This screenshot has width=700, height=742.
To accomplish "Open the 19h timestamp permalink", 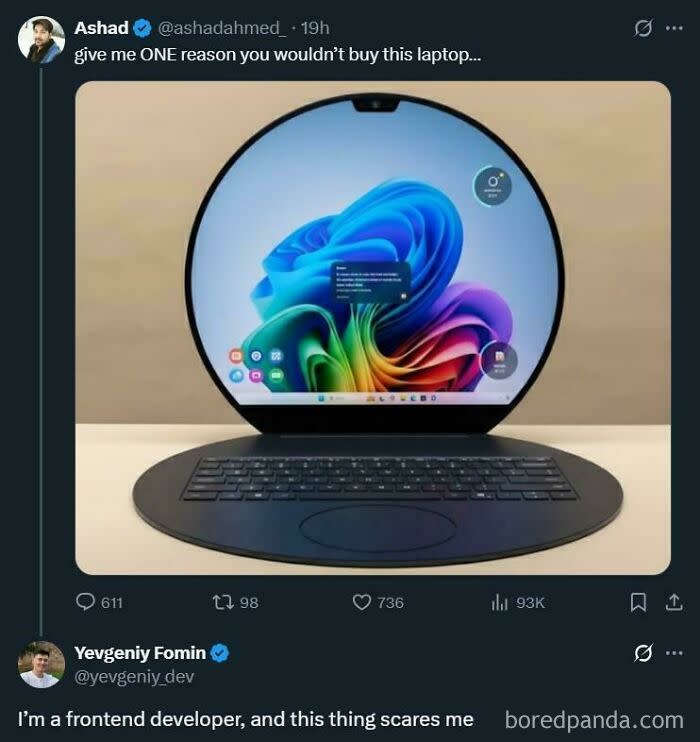I will point(315,28).
